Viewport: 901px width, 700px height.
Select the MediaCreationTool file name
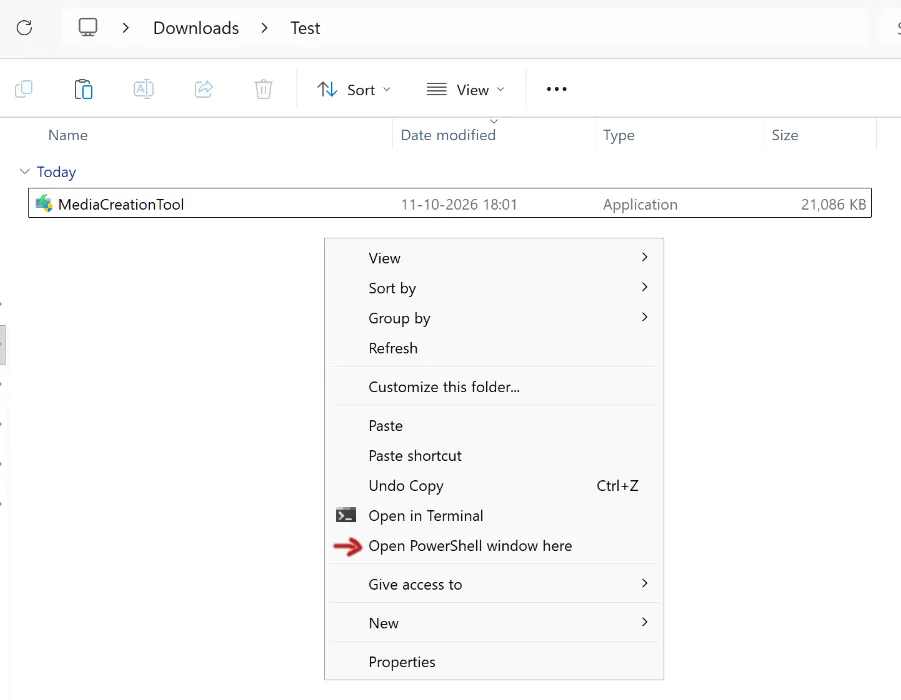(121, 204)
